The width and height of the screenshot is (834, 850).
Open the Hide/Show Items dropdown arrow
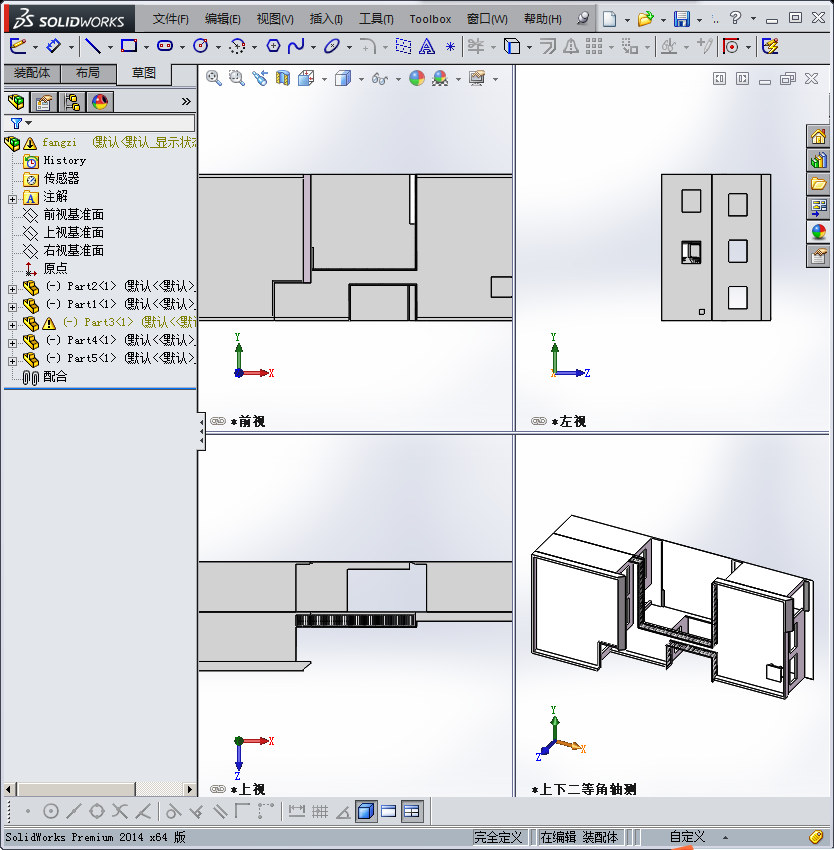click(x=398, y=80)
